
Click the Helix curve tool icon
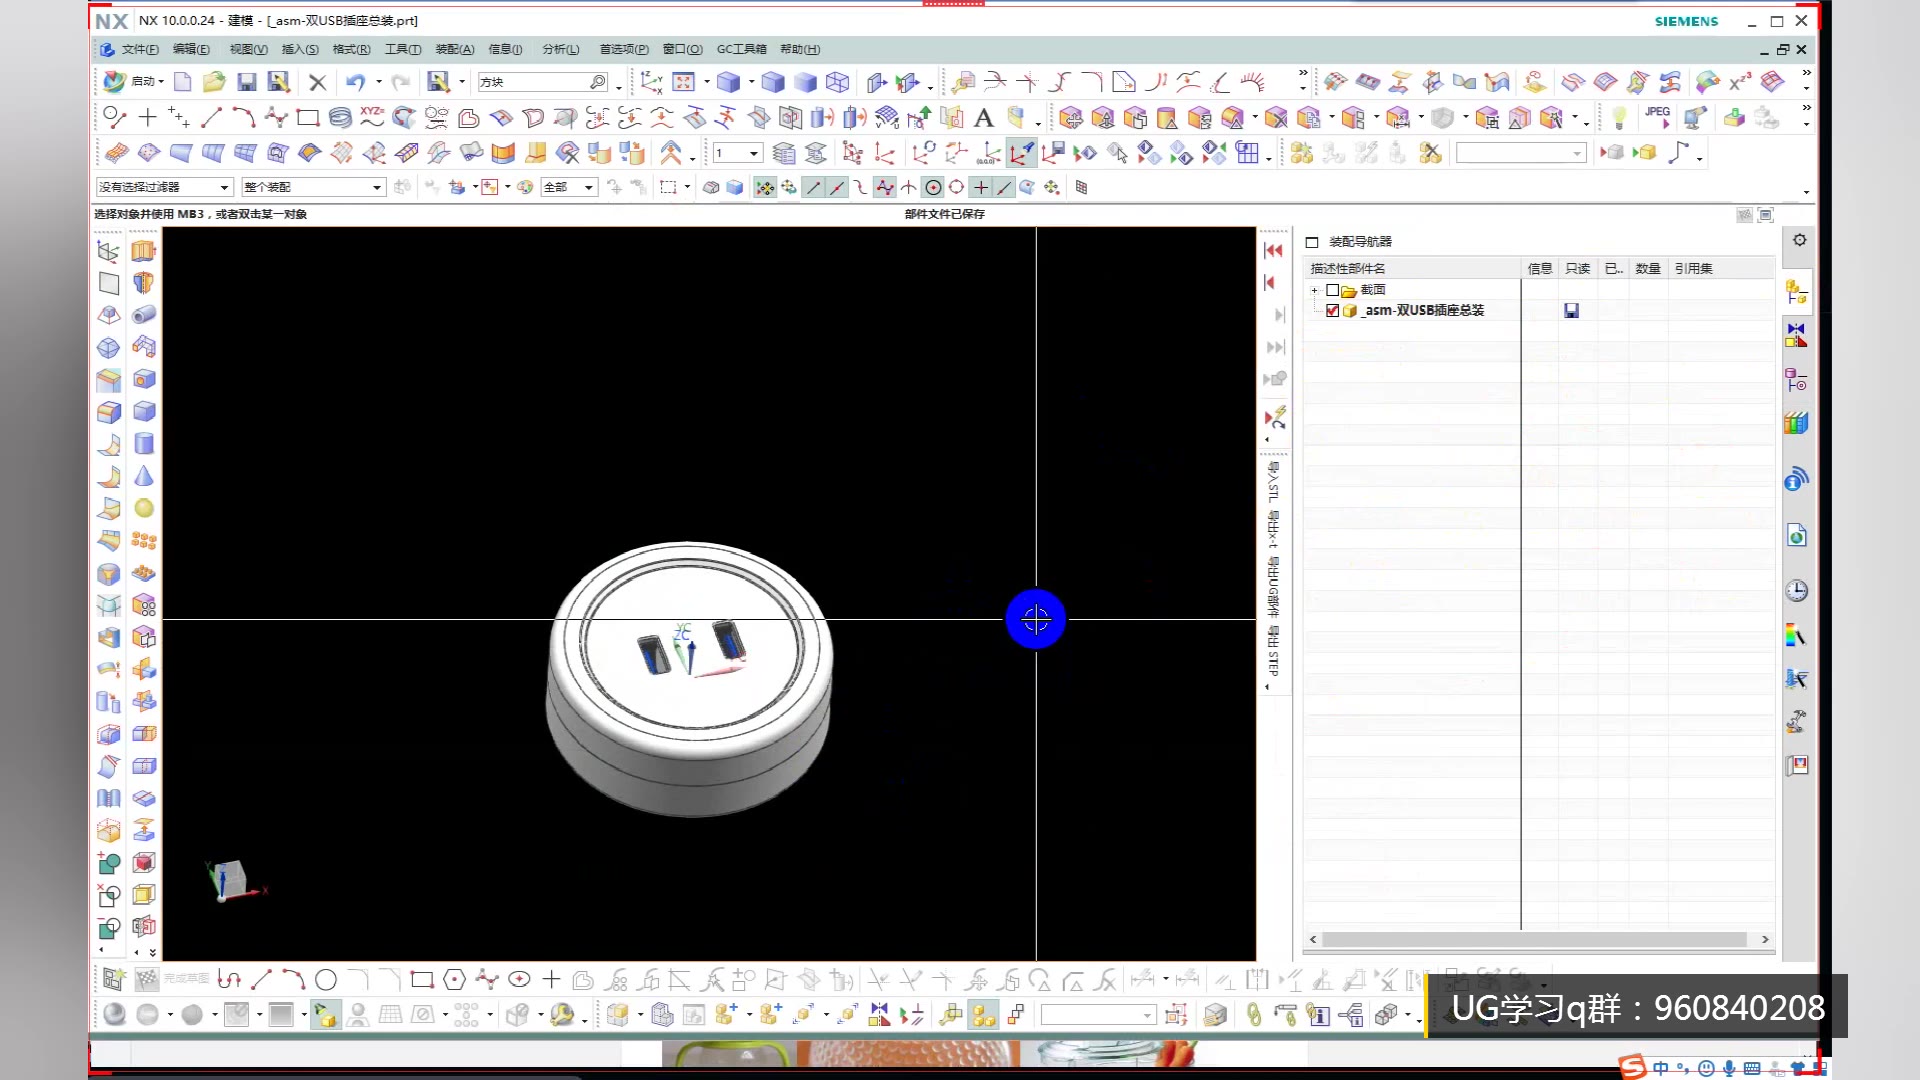click(x=340, y=118)
